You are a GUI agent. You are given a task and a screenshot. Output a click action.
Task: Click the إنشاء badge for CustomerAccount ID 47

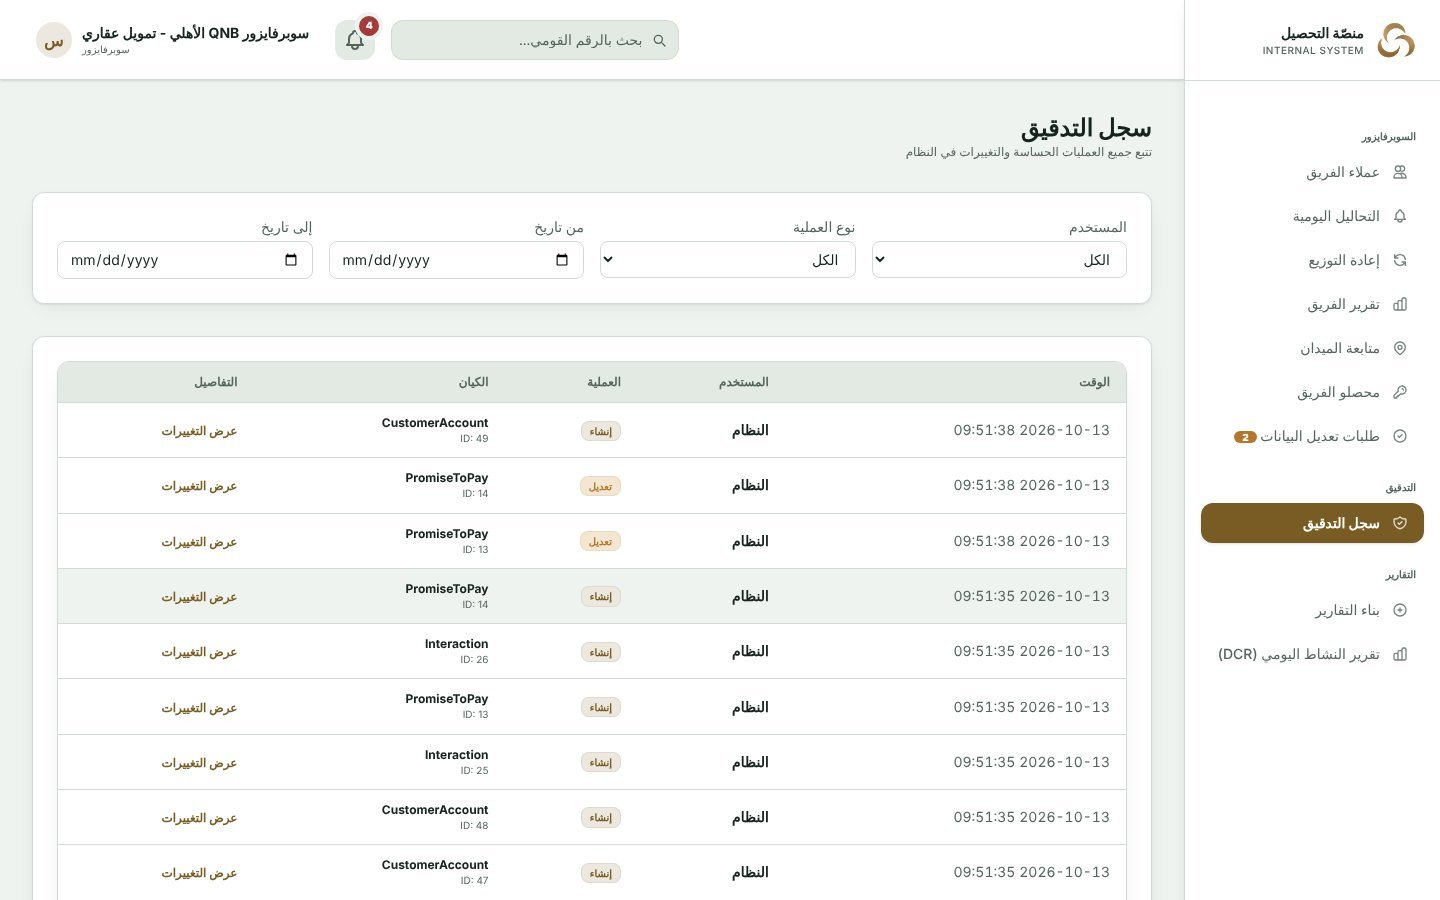(x=601, y=873)
